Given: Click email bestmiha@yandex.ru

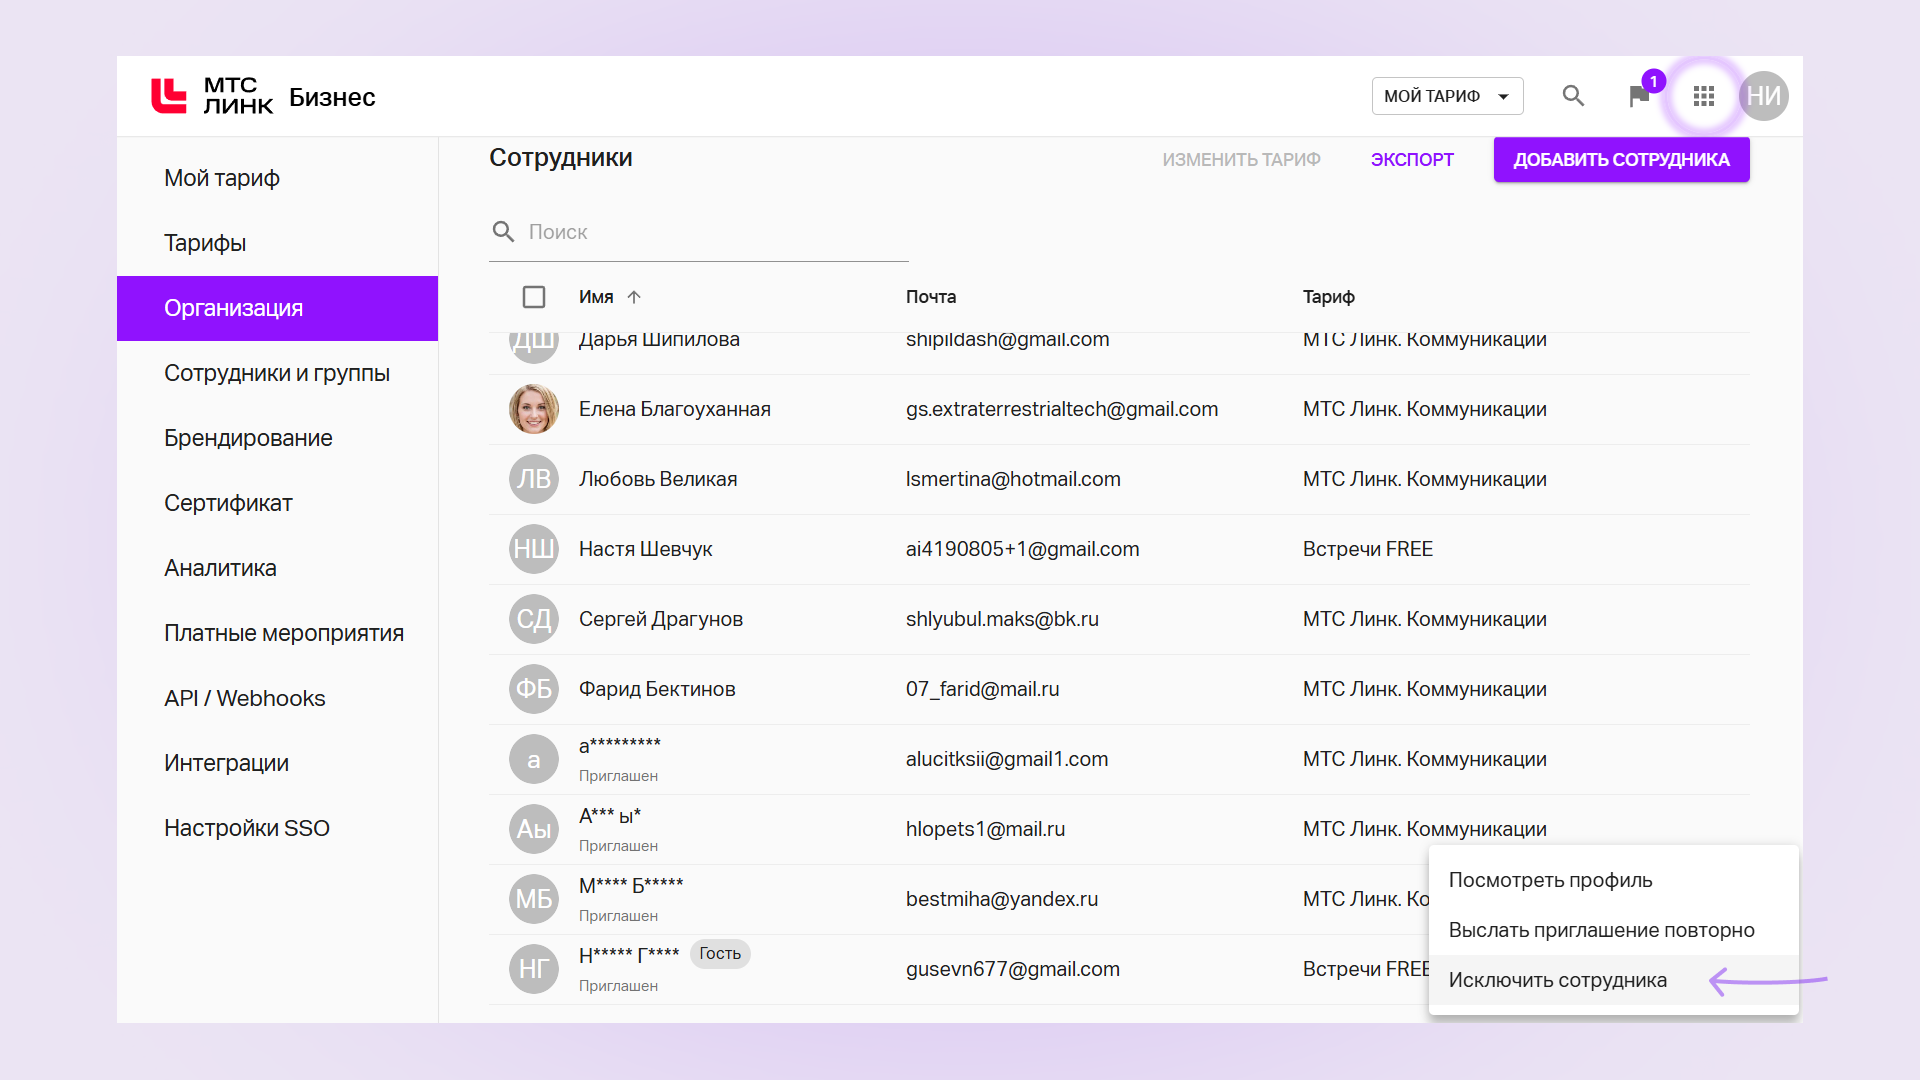Looking at the screenshot, I should coord(1002,899).
